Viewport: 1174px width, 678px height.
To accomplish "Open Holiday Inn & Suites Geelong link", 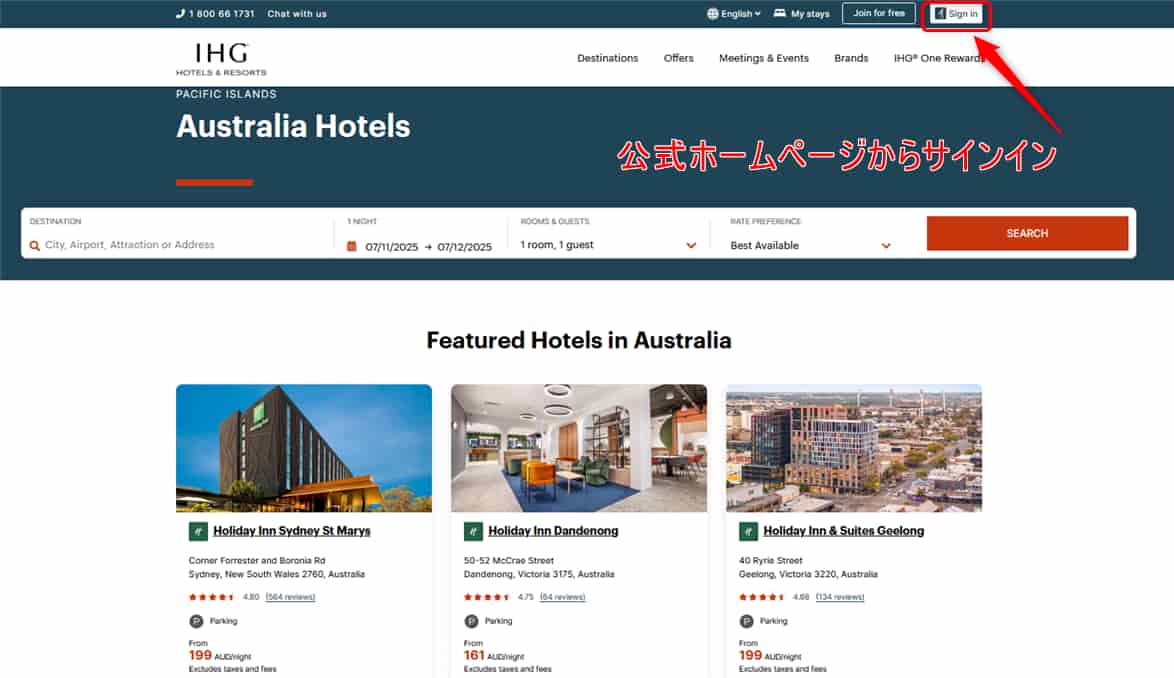I will [x=844, y=531].
